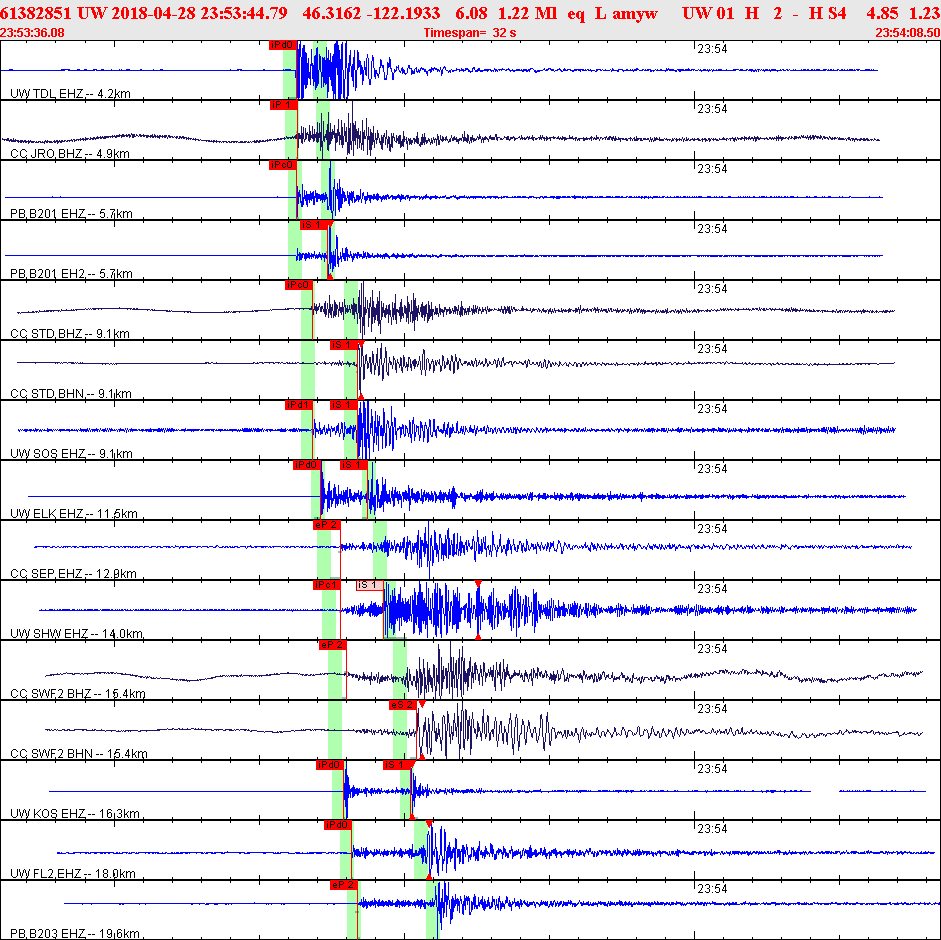Select the iS 1 pick on CC STD BHN
This screenshot has height=940, width=941.
[344, 345]
